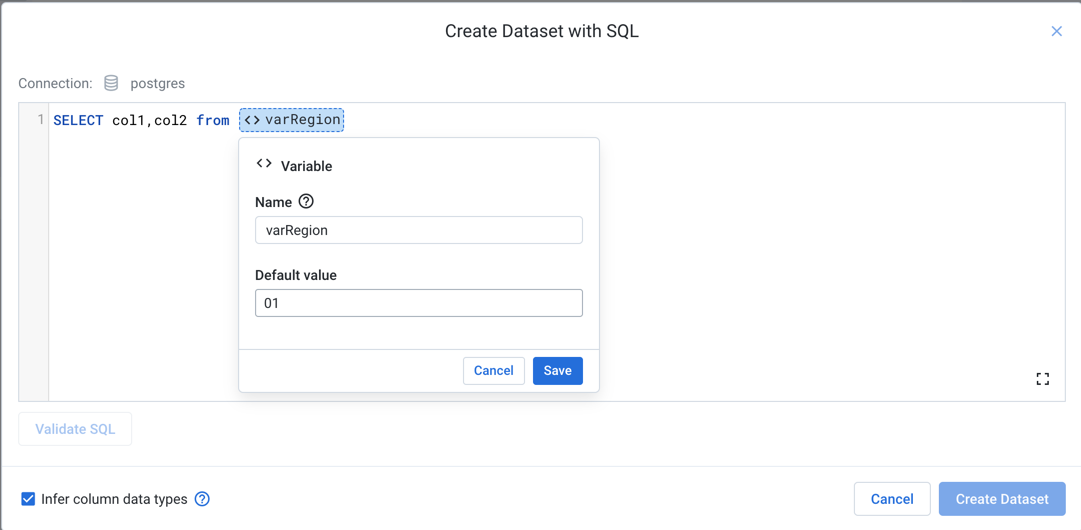The image size is (1081, 530).
Task: Click the database icon beside postgres
Action: pyautogui.click(x=111, y=83)
